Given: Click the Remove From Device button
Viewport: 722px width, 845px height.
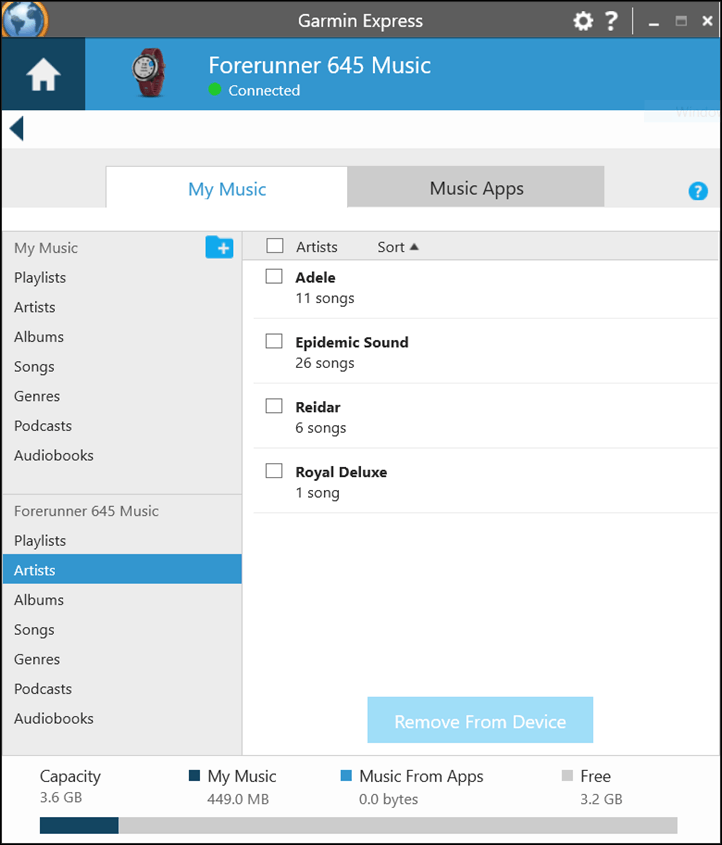Looking at the screenshot, I should [480, 720].
